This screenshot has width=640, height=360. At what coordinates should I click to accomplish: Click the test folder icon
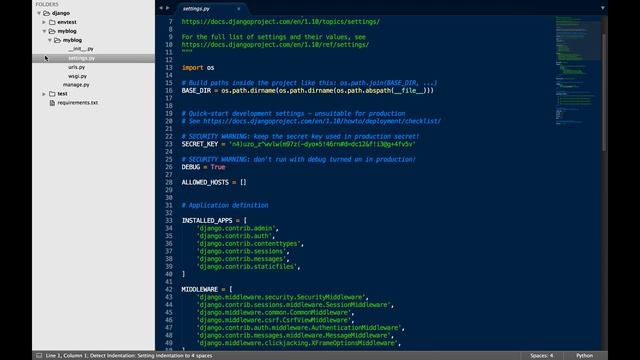coord(52,94)
